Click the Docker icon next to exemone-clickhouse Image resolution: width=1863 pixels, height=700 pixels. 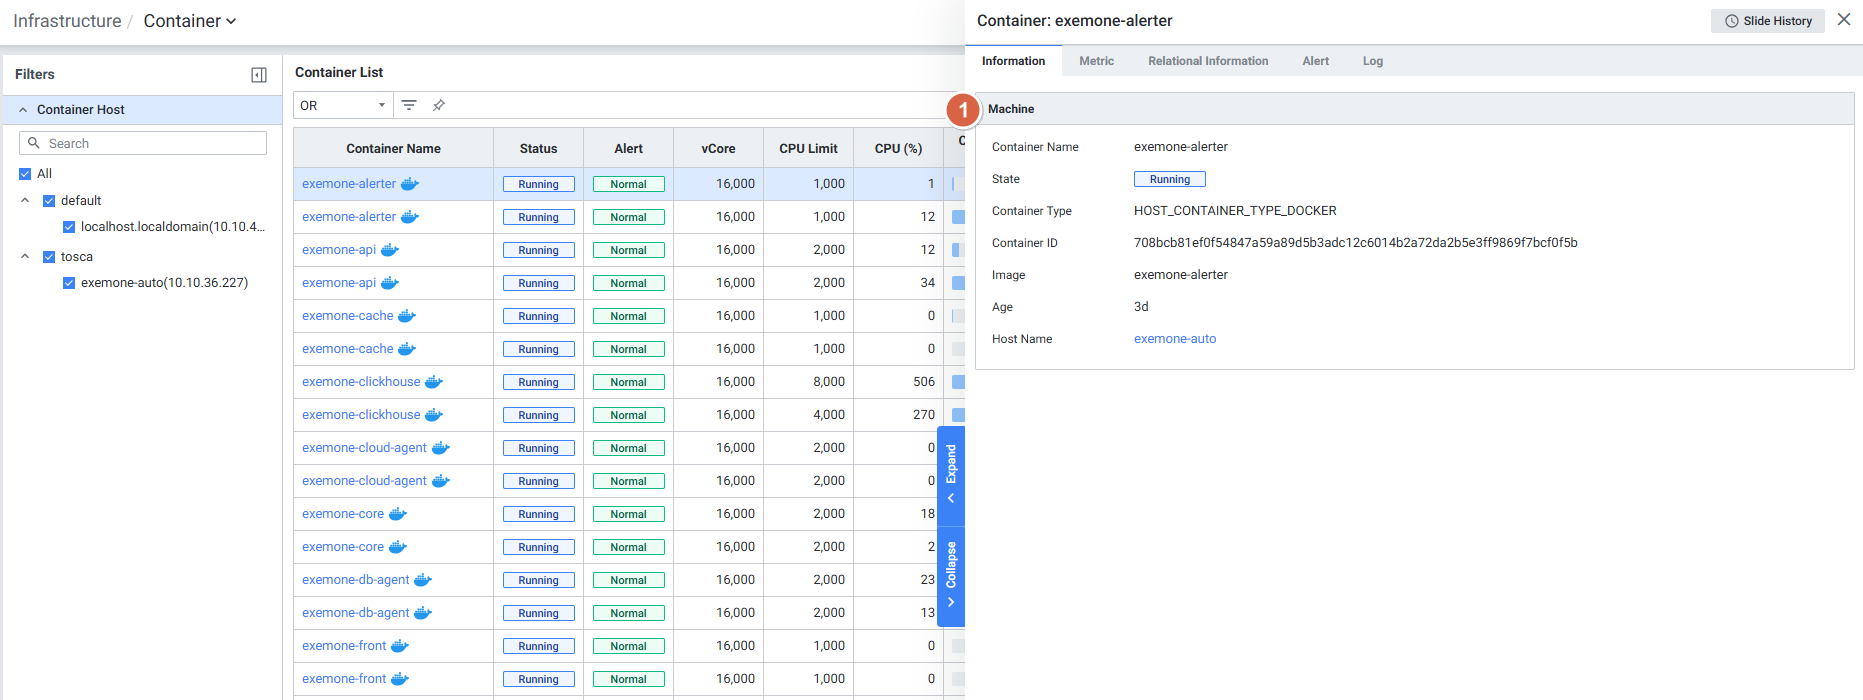[x=433, y=382]
